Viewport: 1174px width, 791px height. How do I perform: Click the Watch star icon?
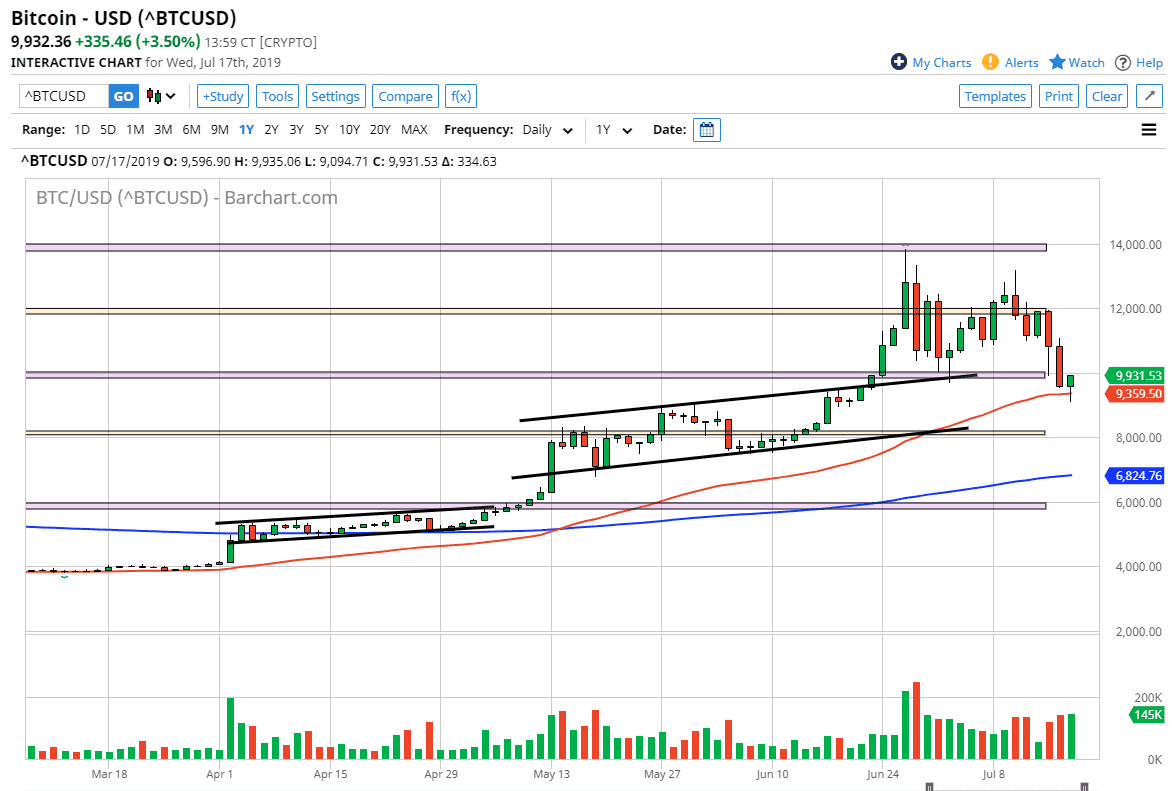point(1058,62)
